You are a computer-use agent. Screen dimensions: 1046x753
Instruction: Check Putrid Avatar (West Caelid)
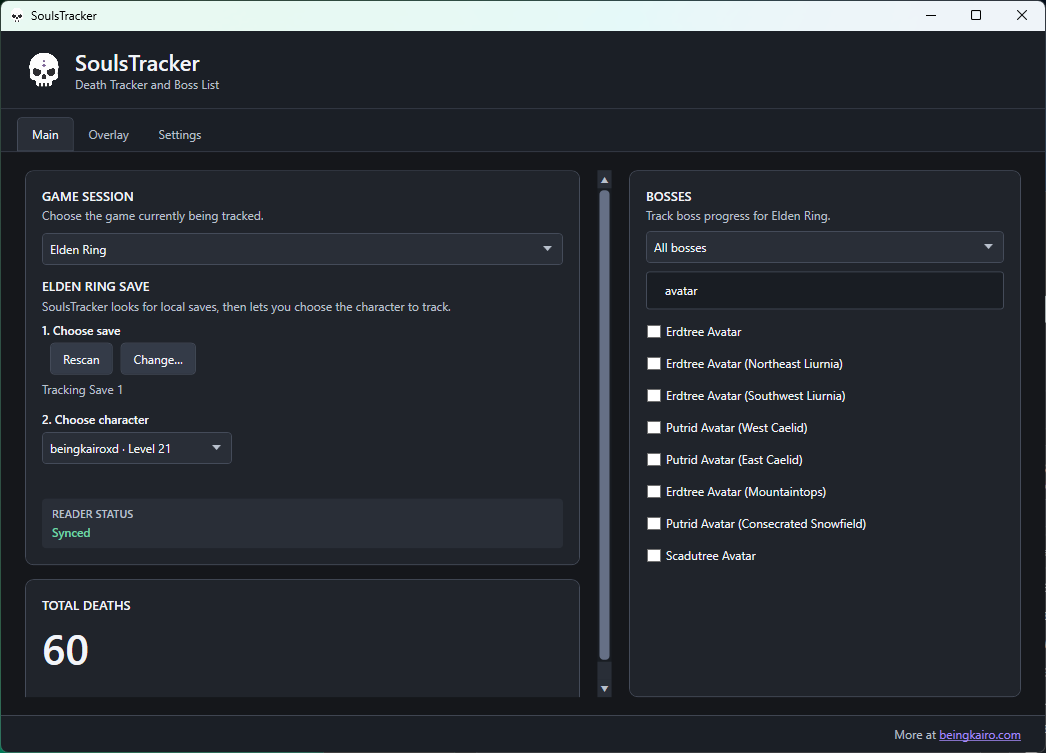point(654,428)
